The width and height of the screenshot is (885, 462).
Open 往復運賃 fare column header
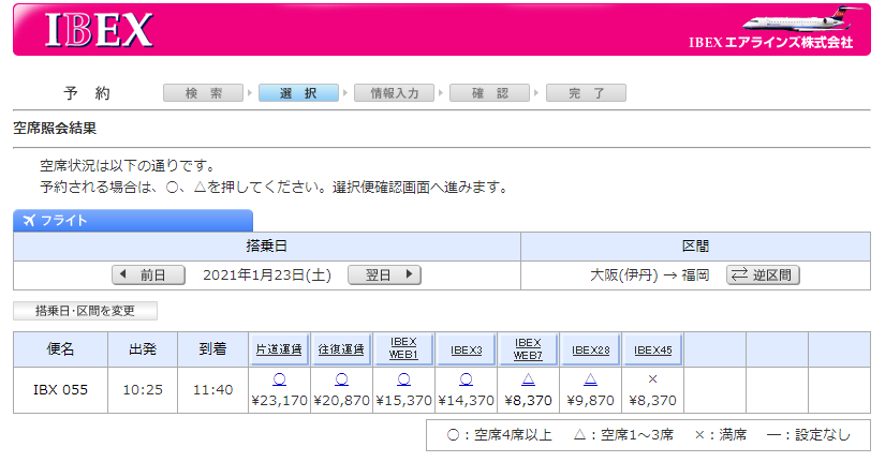tap(341, 350)
